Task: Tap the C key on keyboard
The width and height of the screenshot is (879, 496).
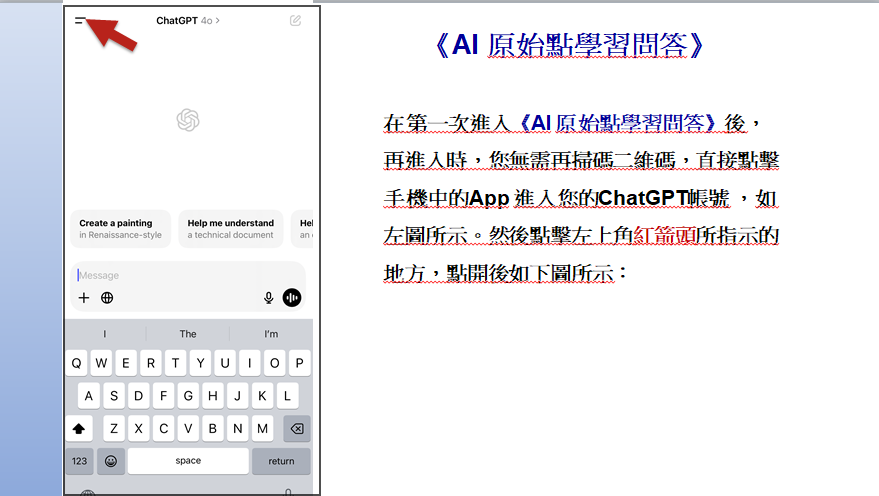Action: coord(163,429)
